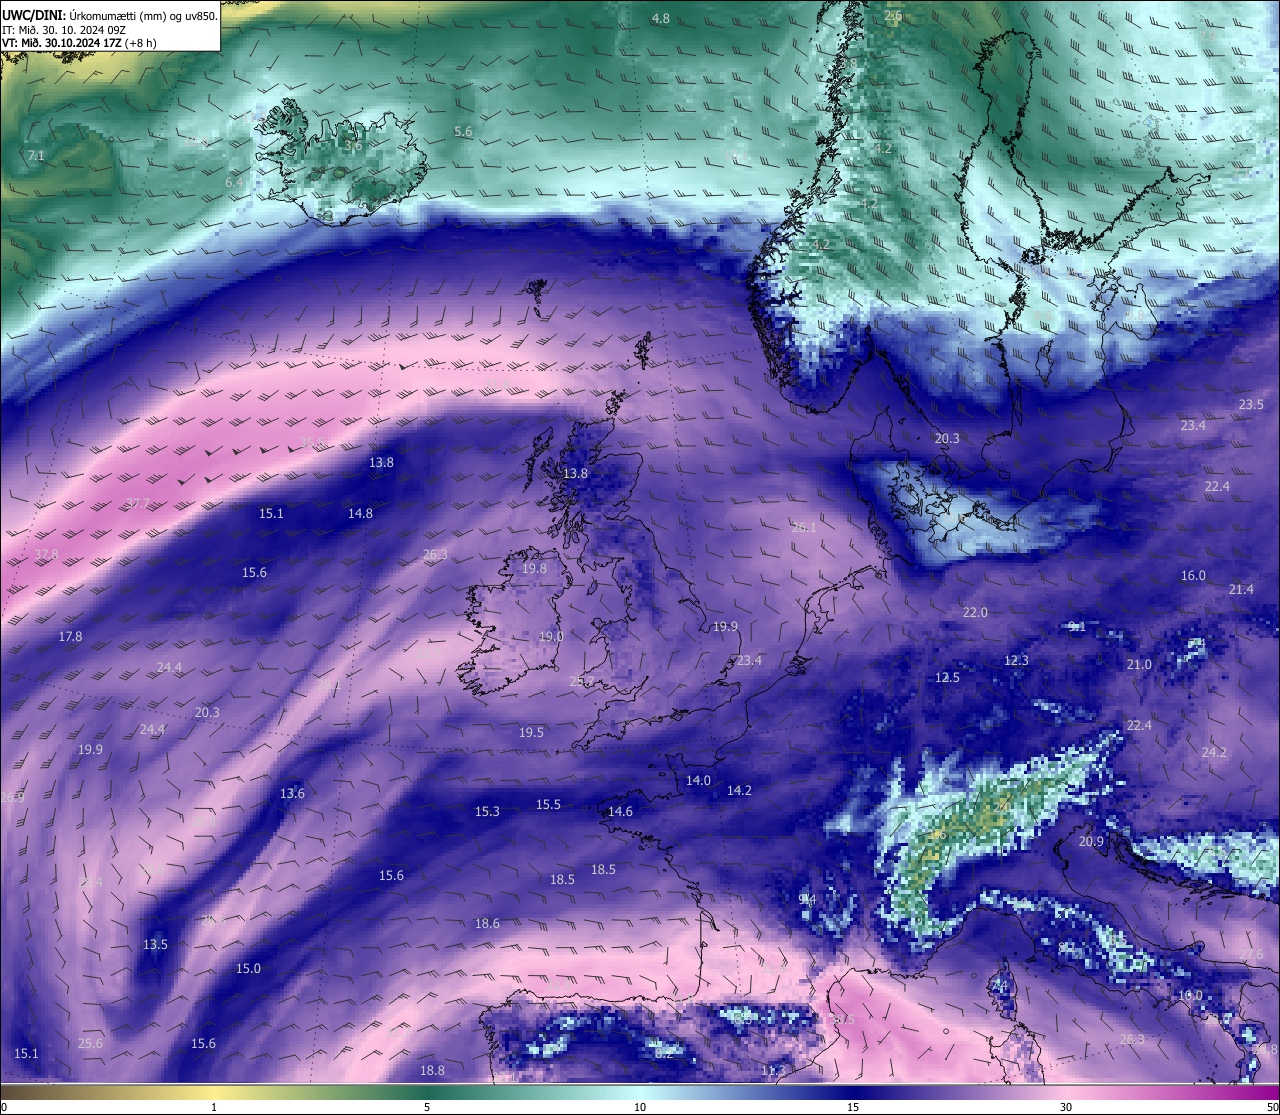Click the UWC/DINI Úrkomumætti title text
1280x1115 pixels.
[109, 15]
